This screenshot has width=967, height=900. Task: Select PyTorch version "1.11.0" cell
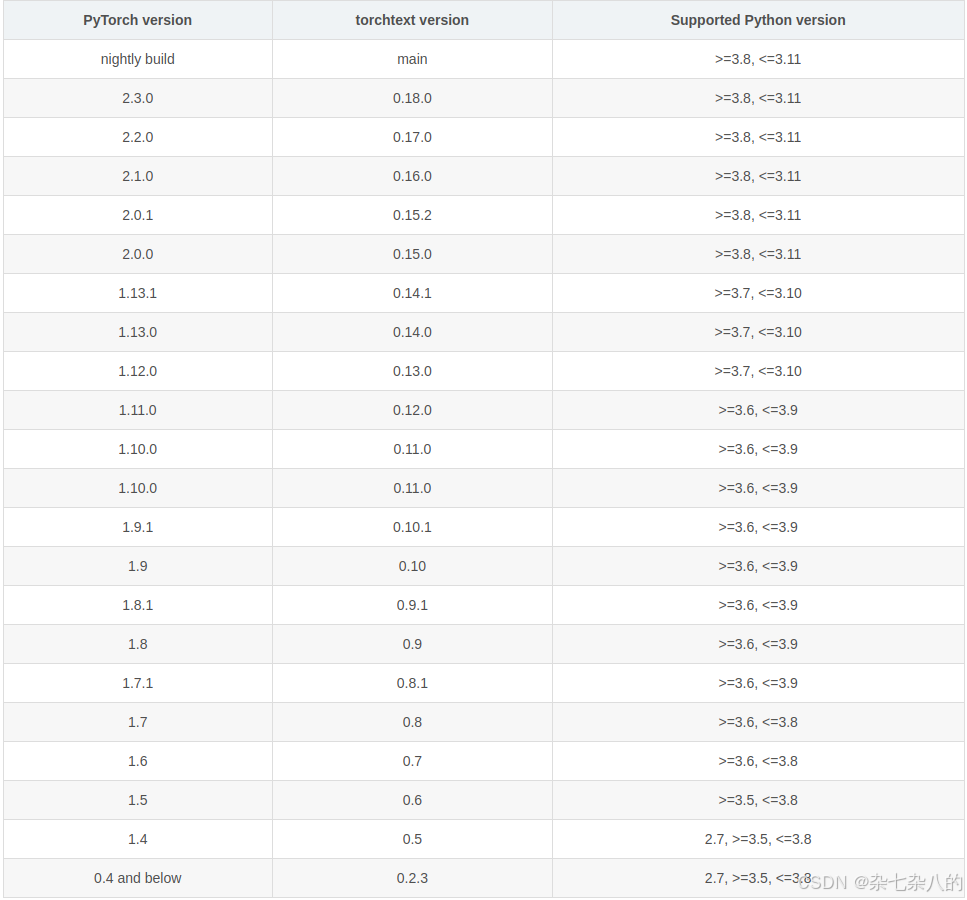pos(138,410)
